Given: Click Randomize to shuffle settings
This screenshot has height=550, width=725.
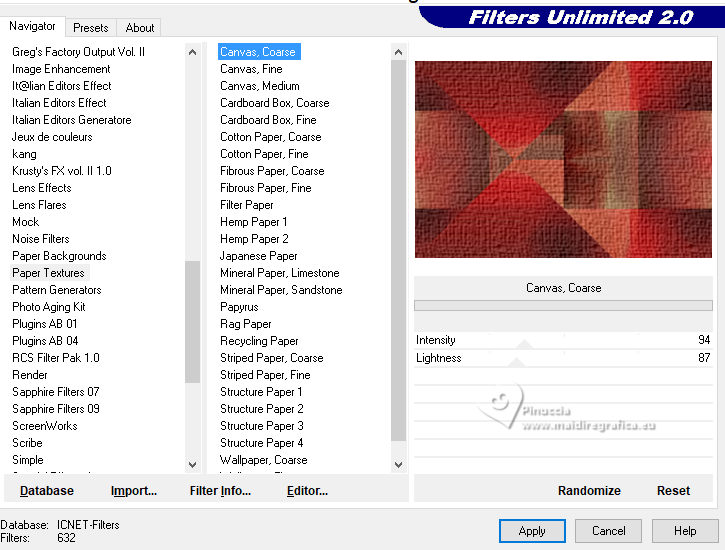Looking at the screenshot, I should [589, 490].
